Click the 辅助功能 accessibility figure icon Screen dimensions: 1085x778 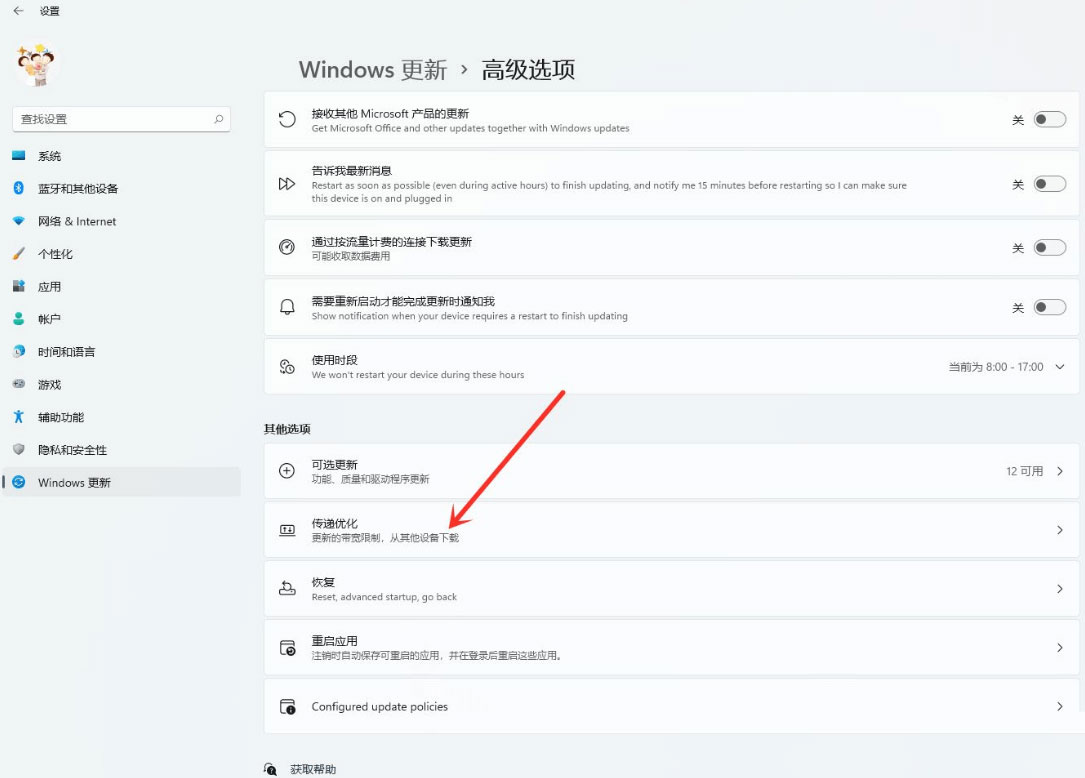[19, 416]
